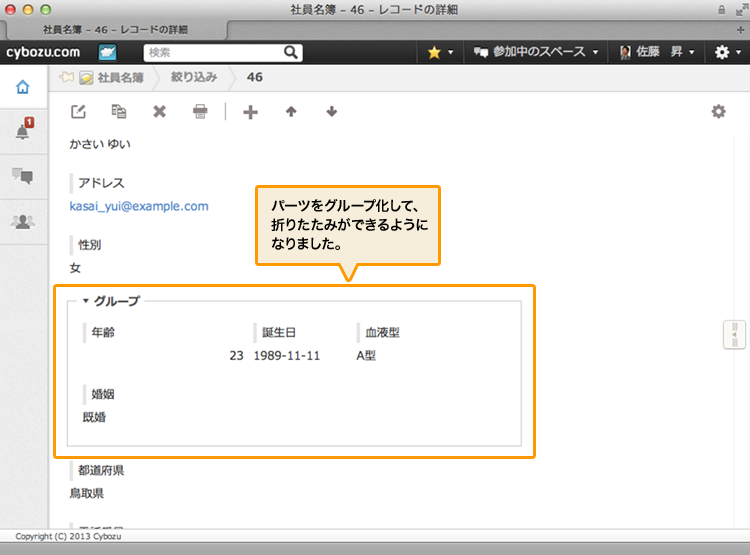The height and width of the screenshot is (555, 750).
Task: Go to next record with down arrow
Action: coord(332,112)
